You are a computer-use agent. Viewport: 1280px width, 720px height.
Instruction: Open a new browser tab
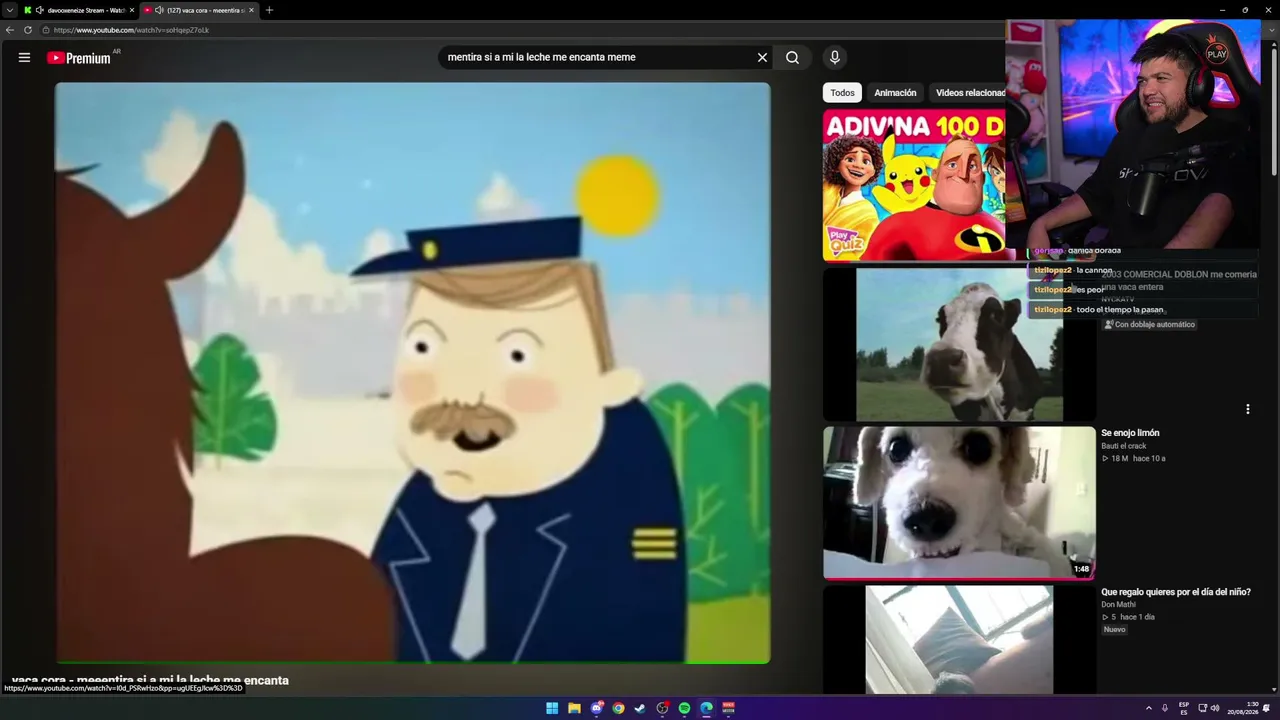(x=269, y=10)
